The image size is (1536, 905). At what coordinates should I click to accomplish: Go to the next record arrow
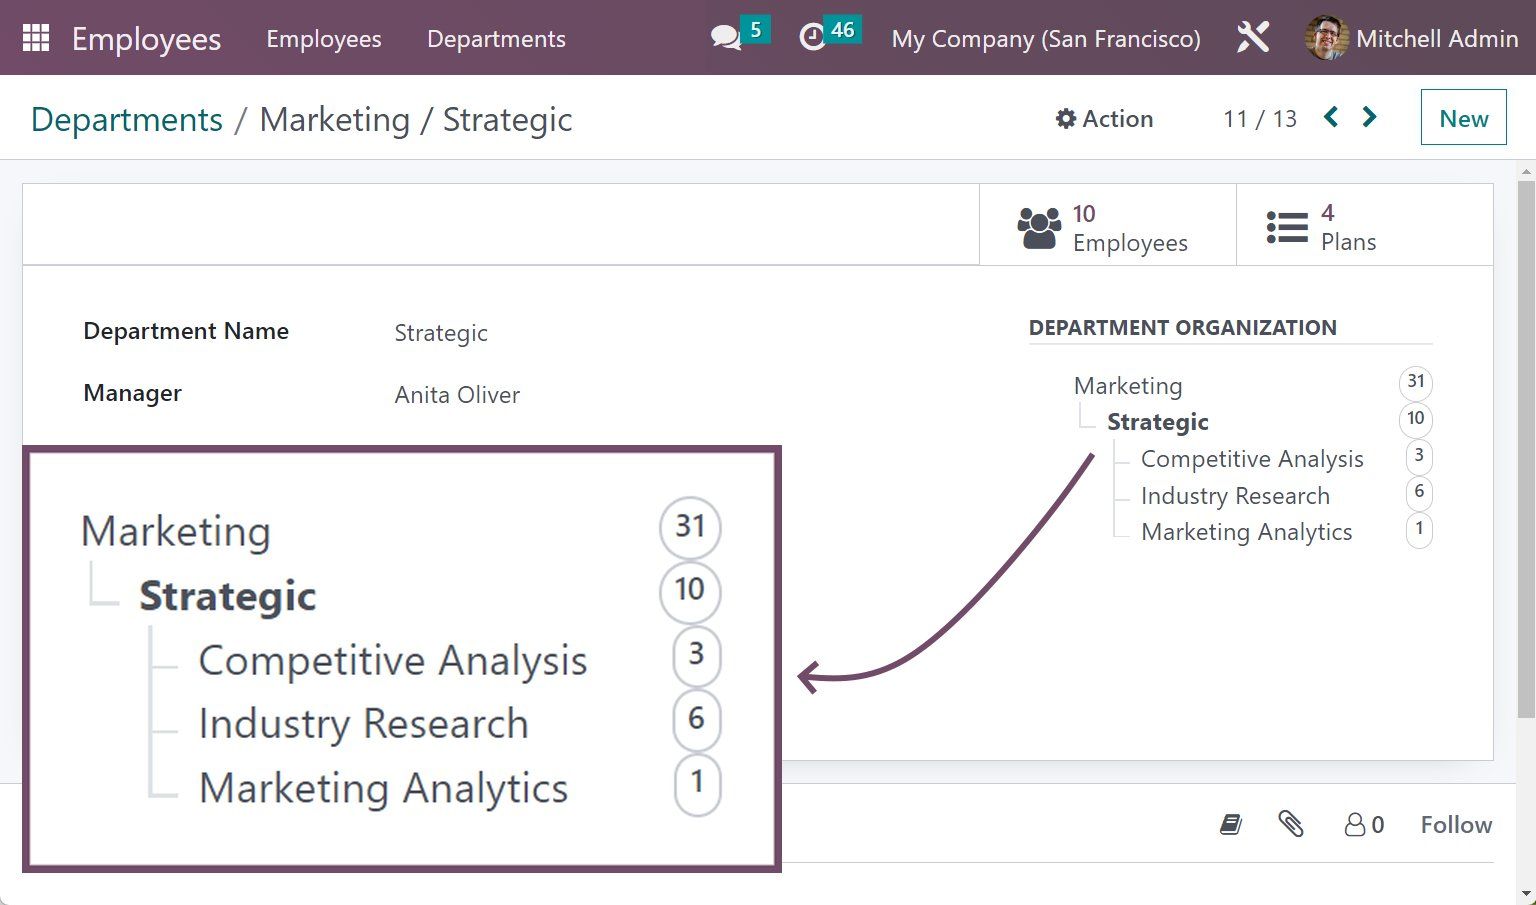1370,118
